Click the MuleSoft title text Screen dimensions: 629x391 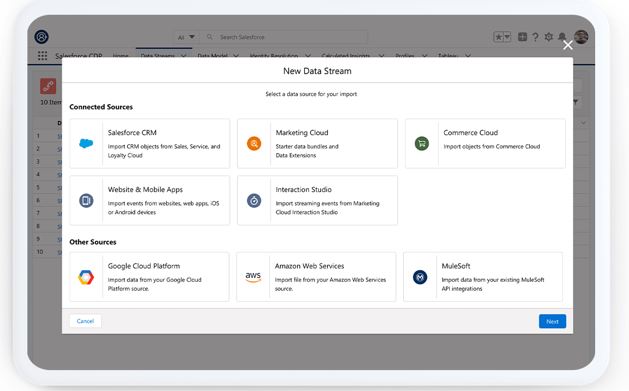click(456, 266)
